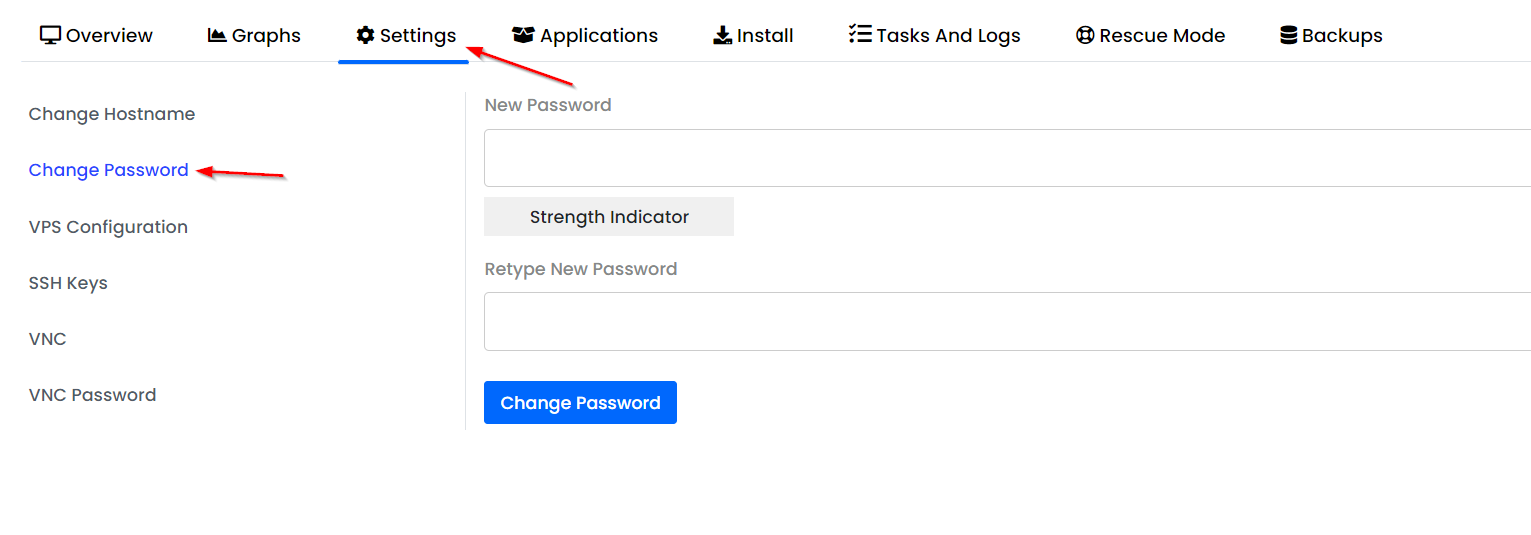Open the VNC Password settings entry
Screen dimensions: 1531x535
click(93, 395)
